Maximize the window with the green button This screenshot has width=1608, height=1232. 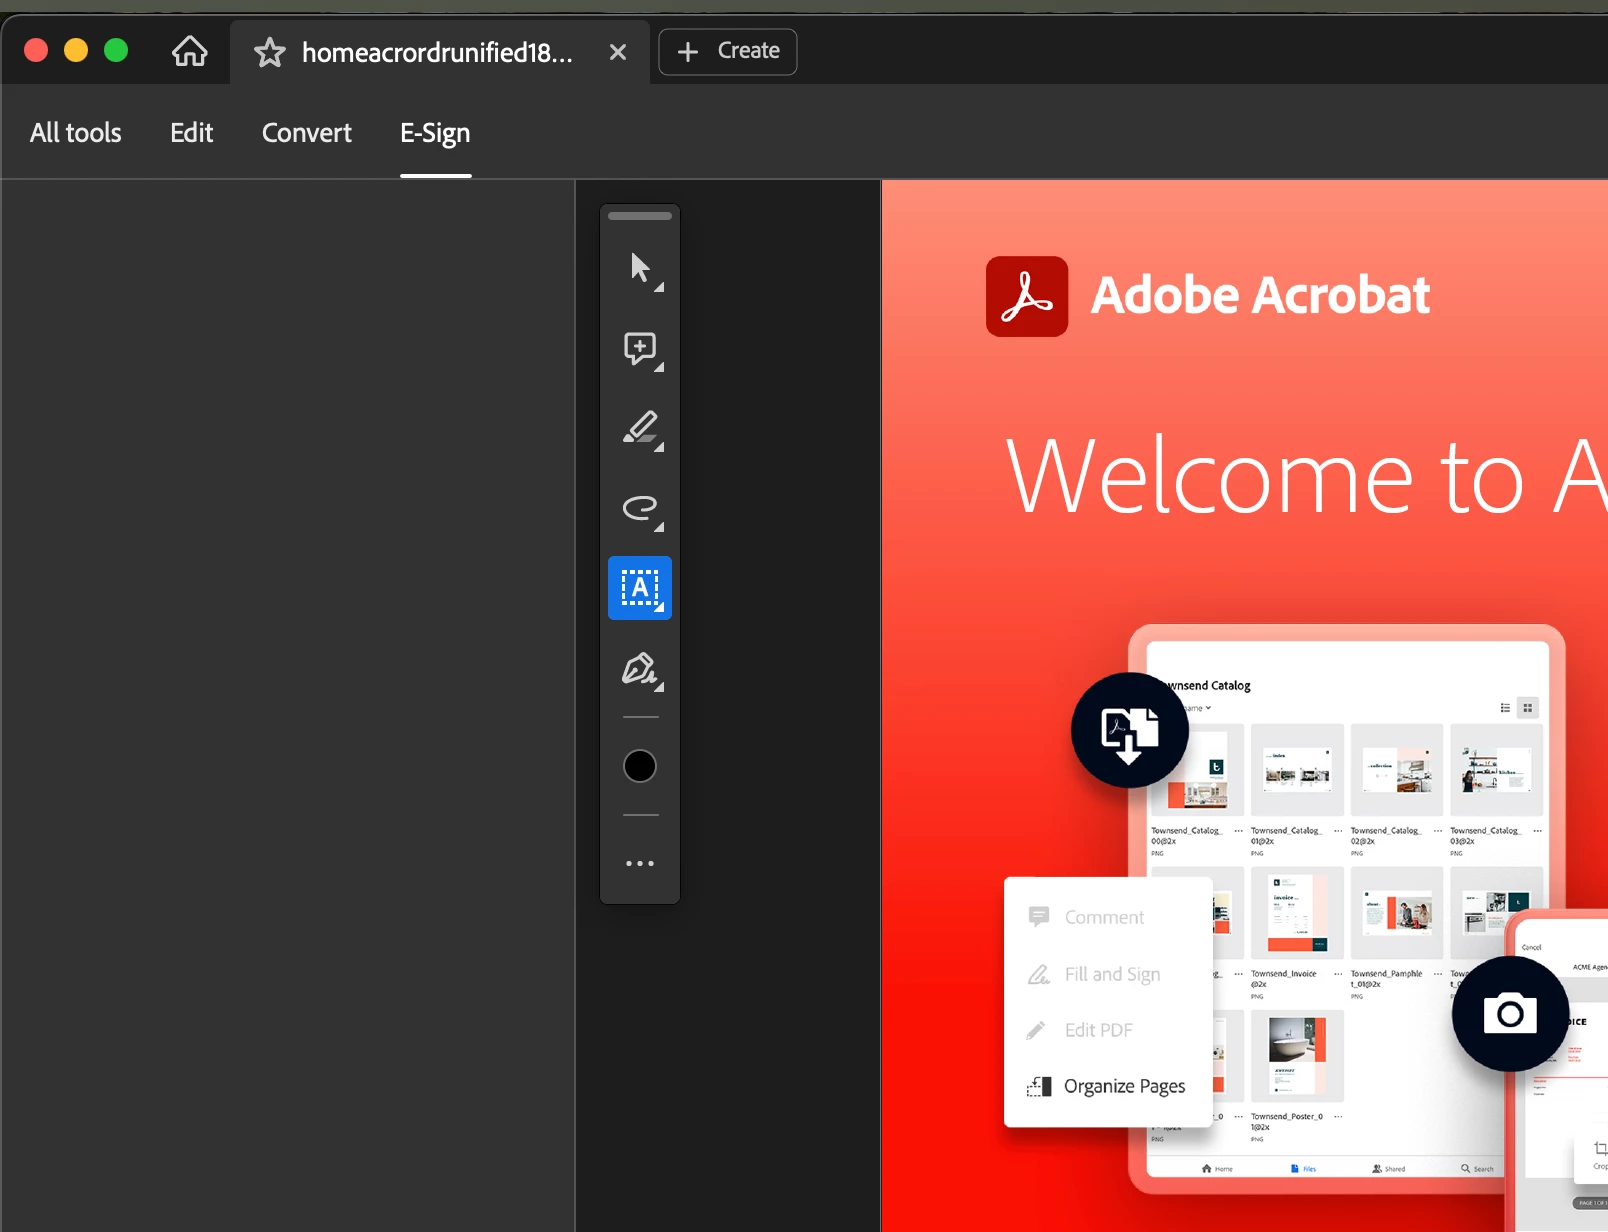[116, 50]
